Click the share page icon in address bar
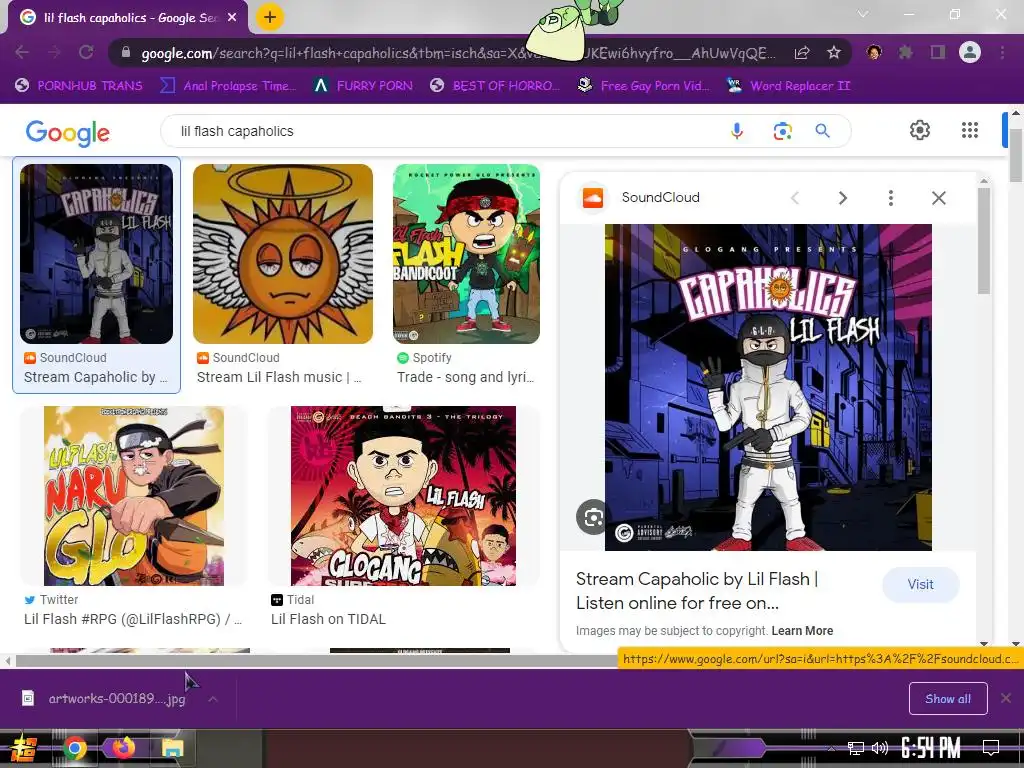The width and height of the screenshot is (1024, 768). [802, 53]
